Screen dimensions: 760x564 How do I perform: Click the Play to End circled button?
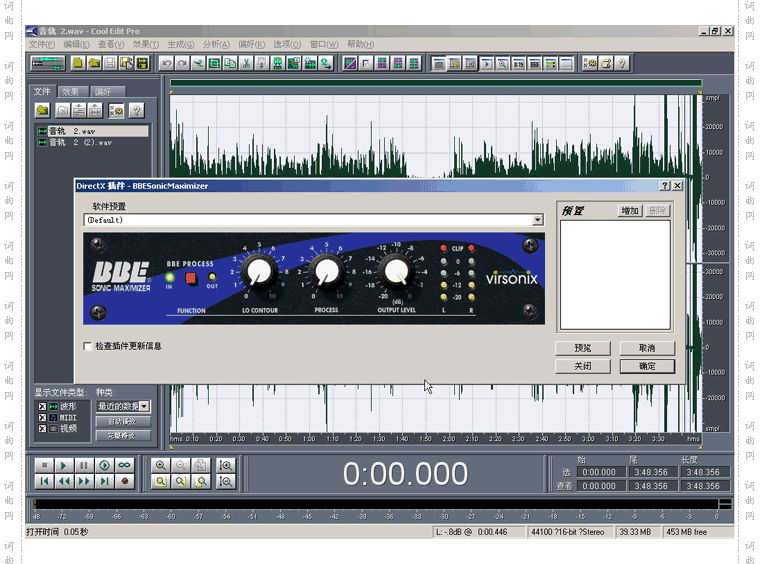[x=104, y=465]
